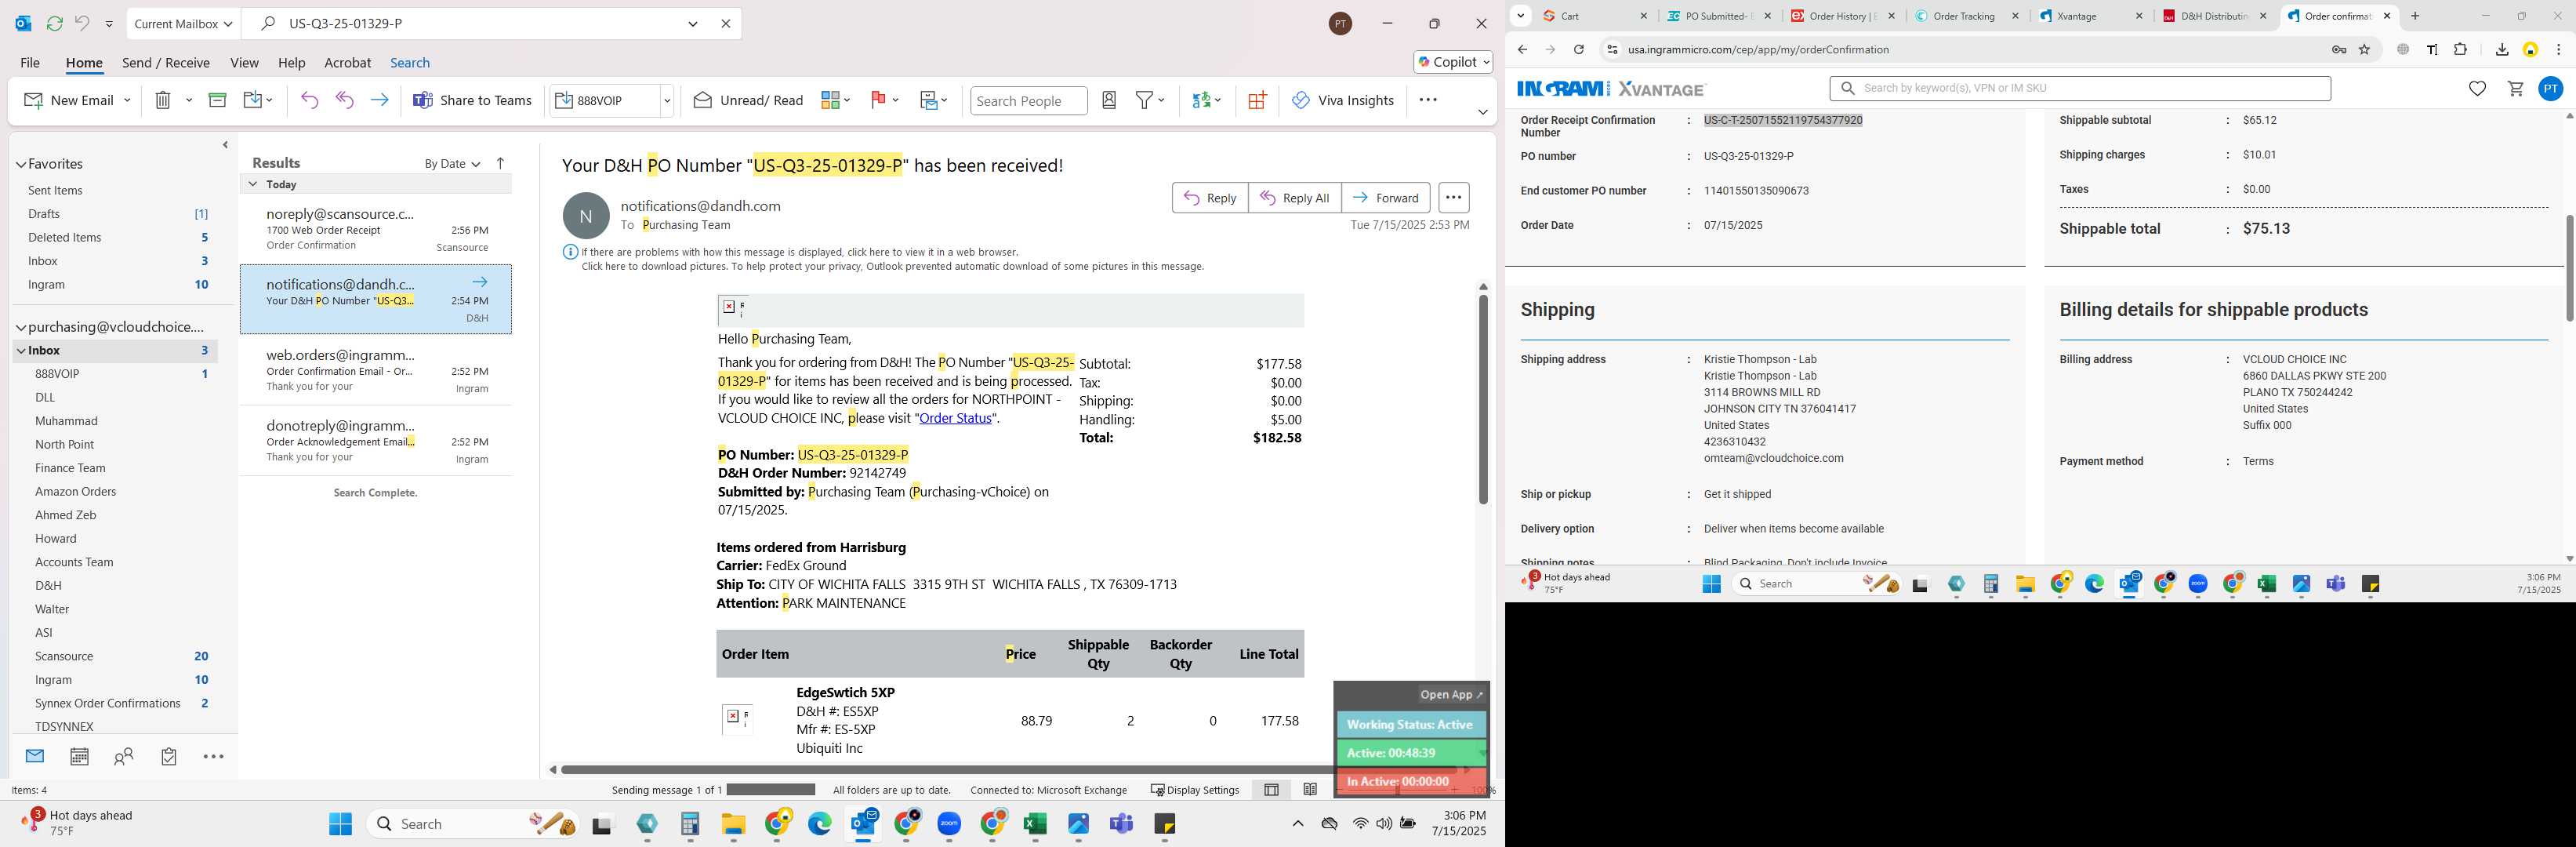2576x847 pixels.
Task: Click the Xvantage keyword search field
Action: pos(2080,88)
